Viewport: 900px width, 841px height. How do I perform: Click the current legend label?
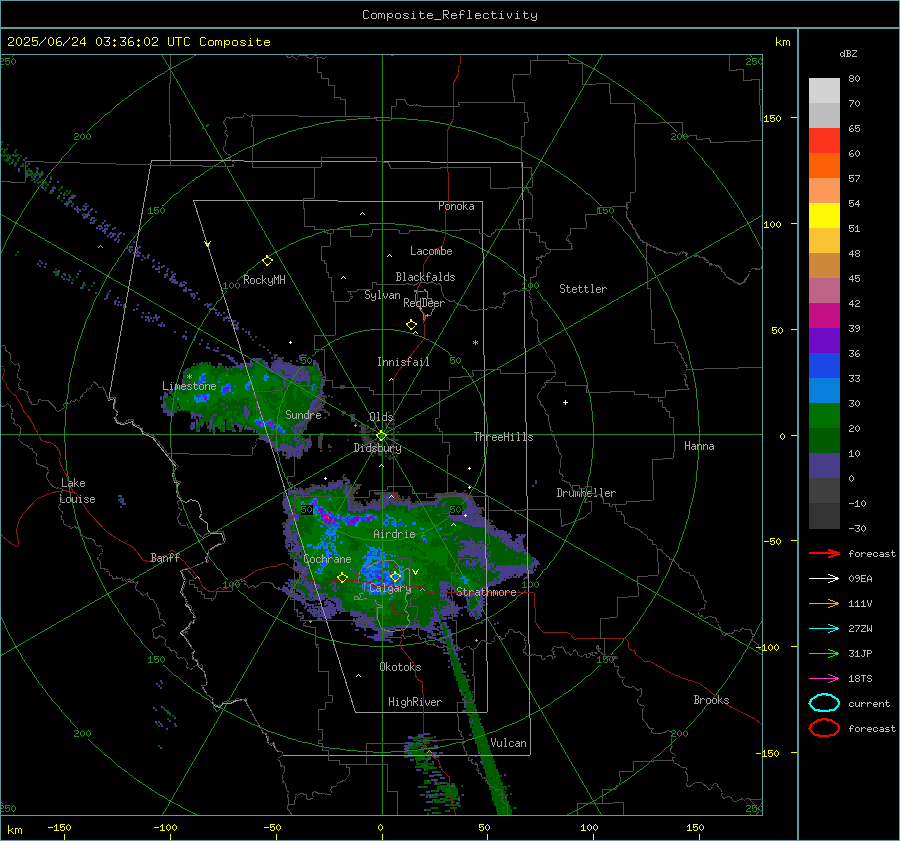(x=869, y=703)
